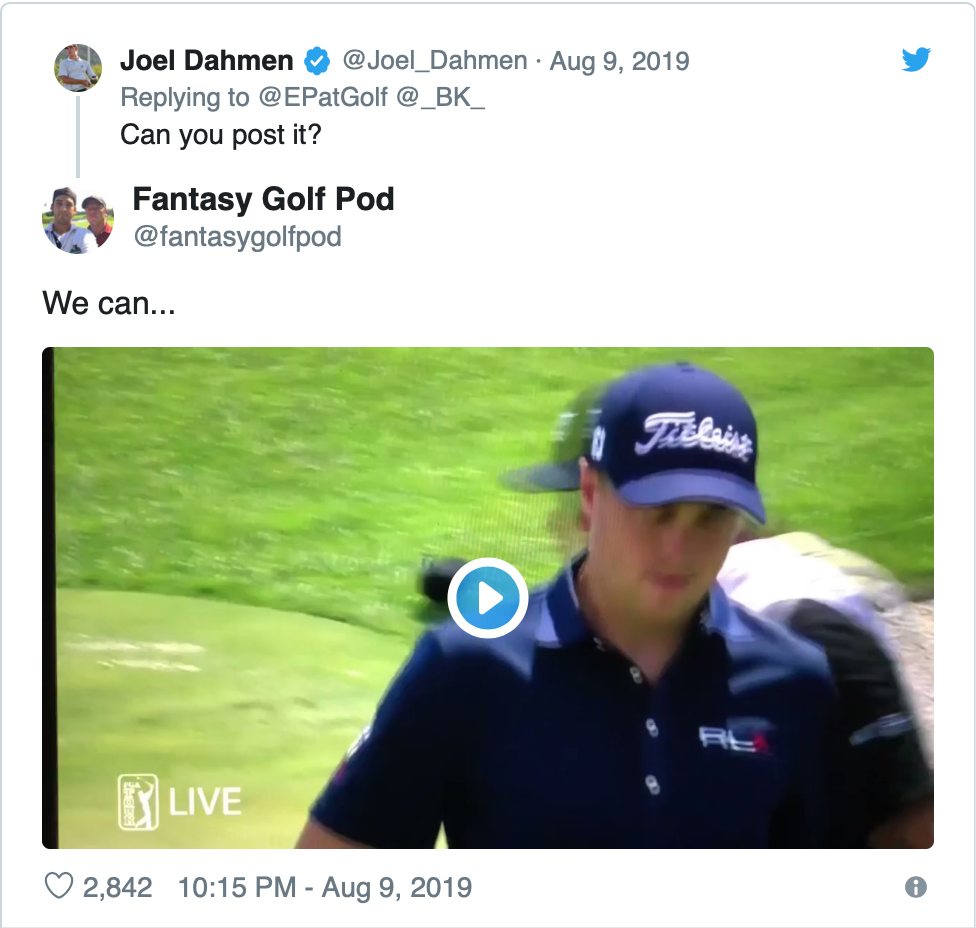Open the Fantasy Golf Pod avatar

[78, 219]
